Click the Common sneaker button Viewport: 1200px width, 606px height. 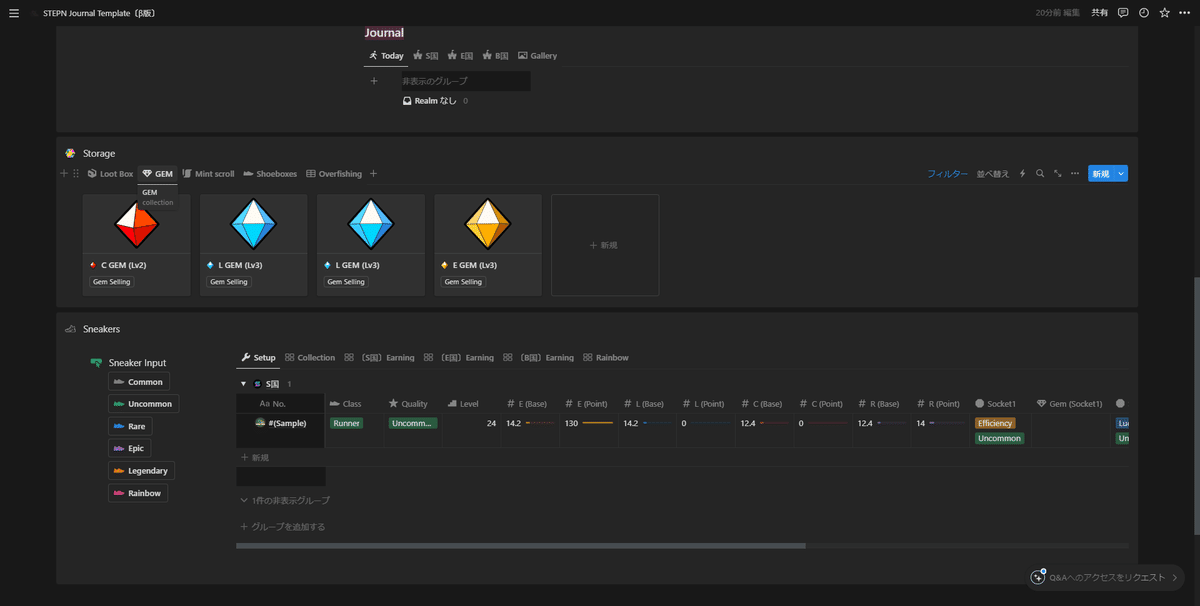point(139,382)
